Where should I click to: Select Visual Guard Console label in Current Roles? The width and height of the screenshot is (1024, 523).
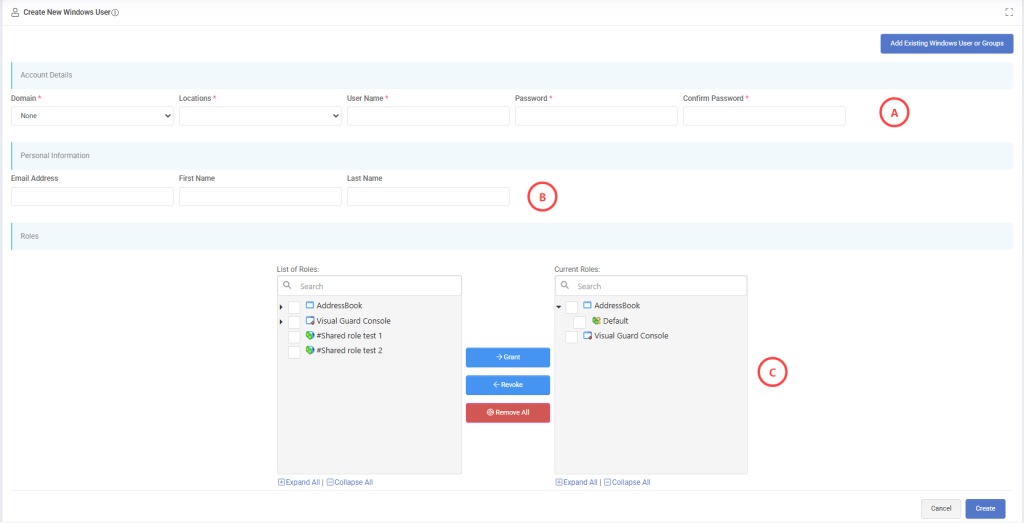[632, 336]
